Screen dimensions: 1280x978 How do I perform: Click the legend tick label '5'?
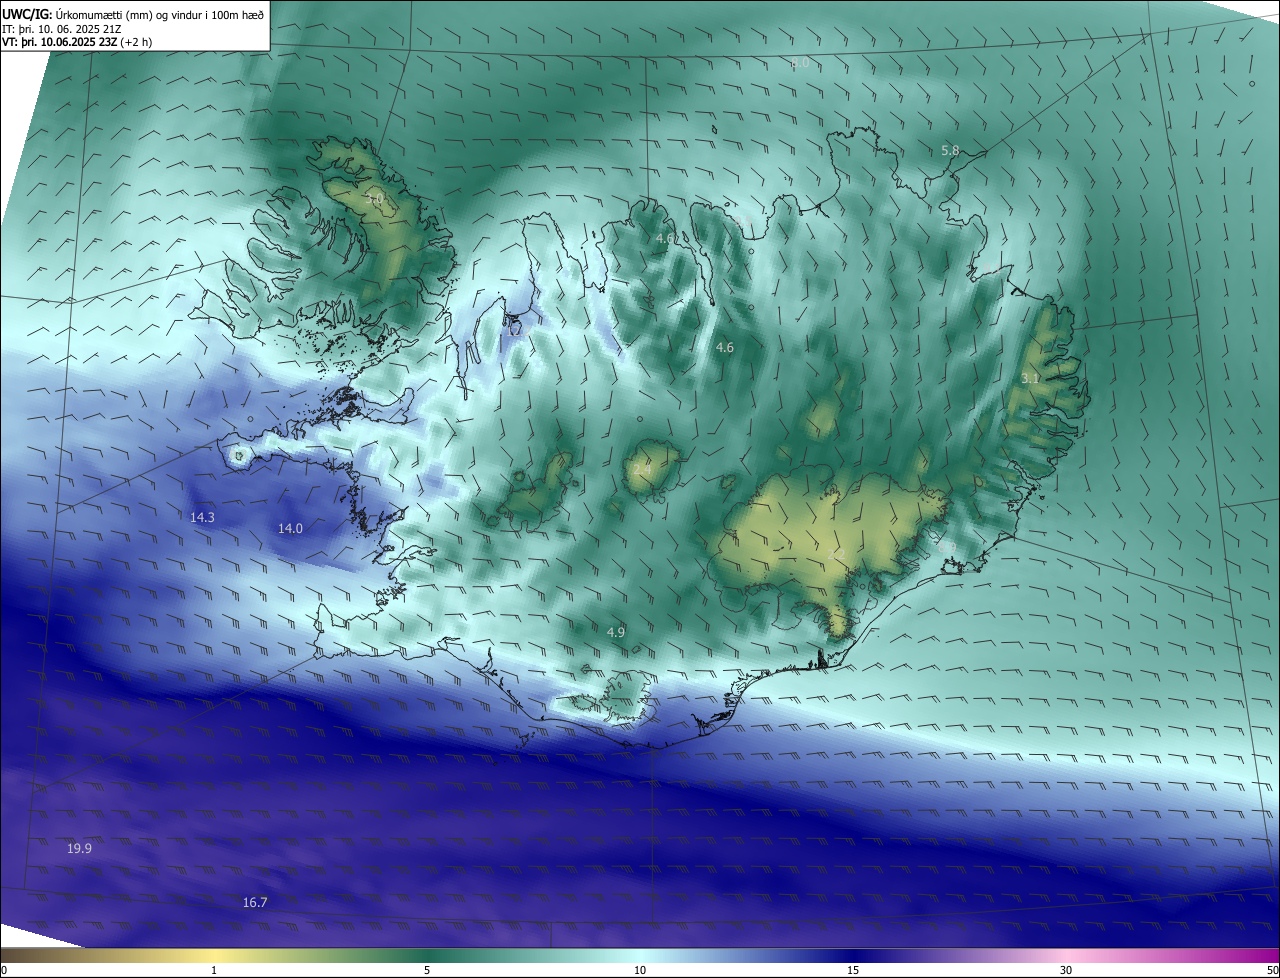click(x=427, y=971)
